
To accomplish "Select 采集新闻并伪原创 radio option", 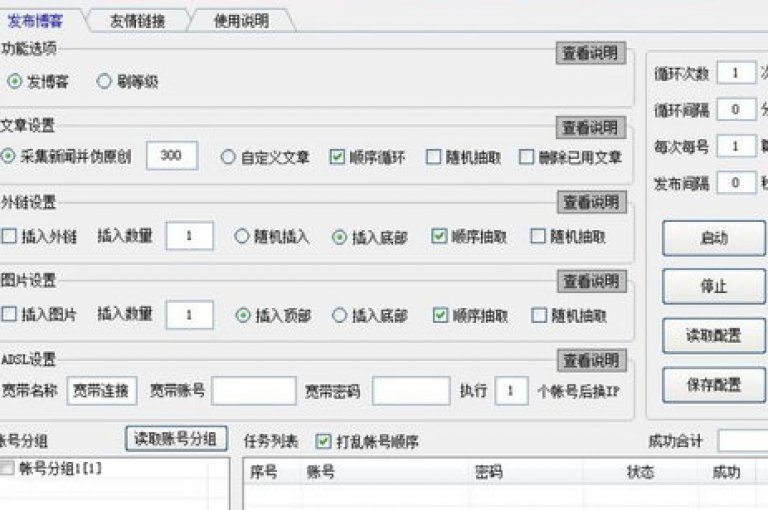I will [x=8, y=157].
